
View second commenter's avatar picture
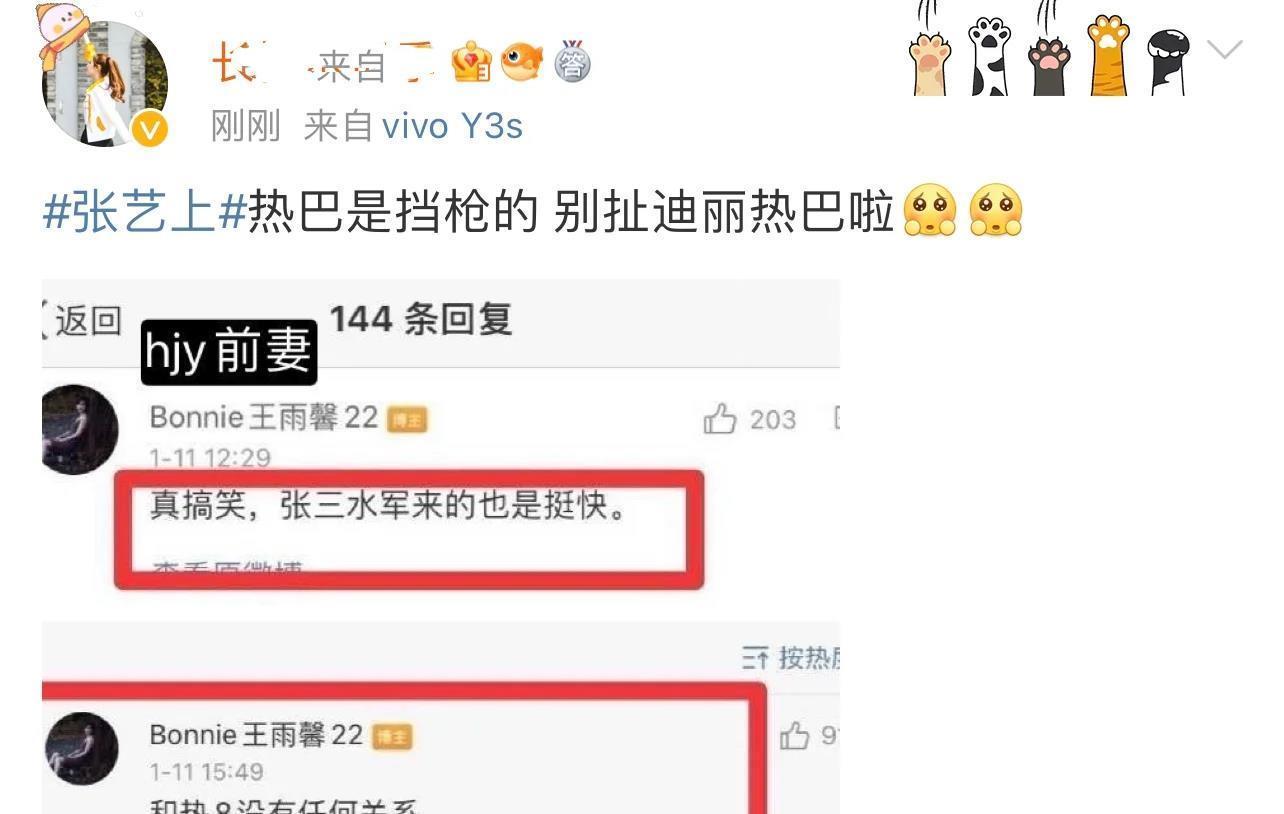pos(81,748)
